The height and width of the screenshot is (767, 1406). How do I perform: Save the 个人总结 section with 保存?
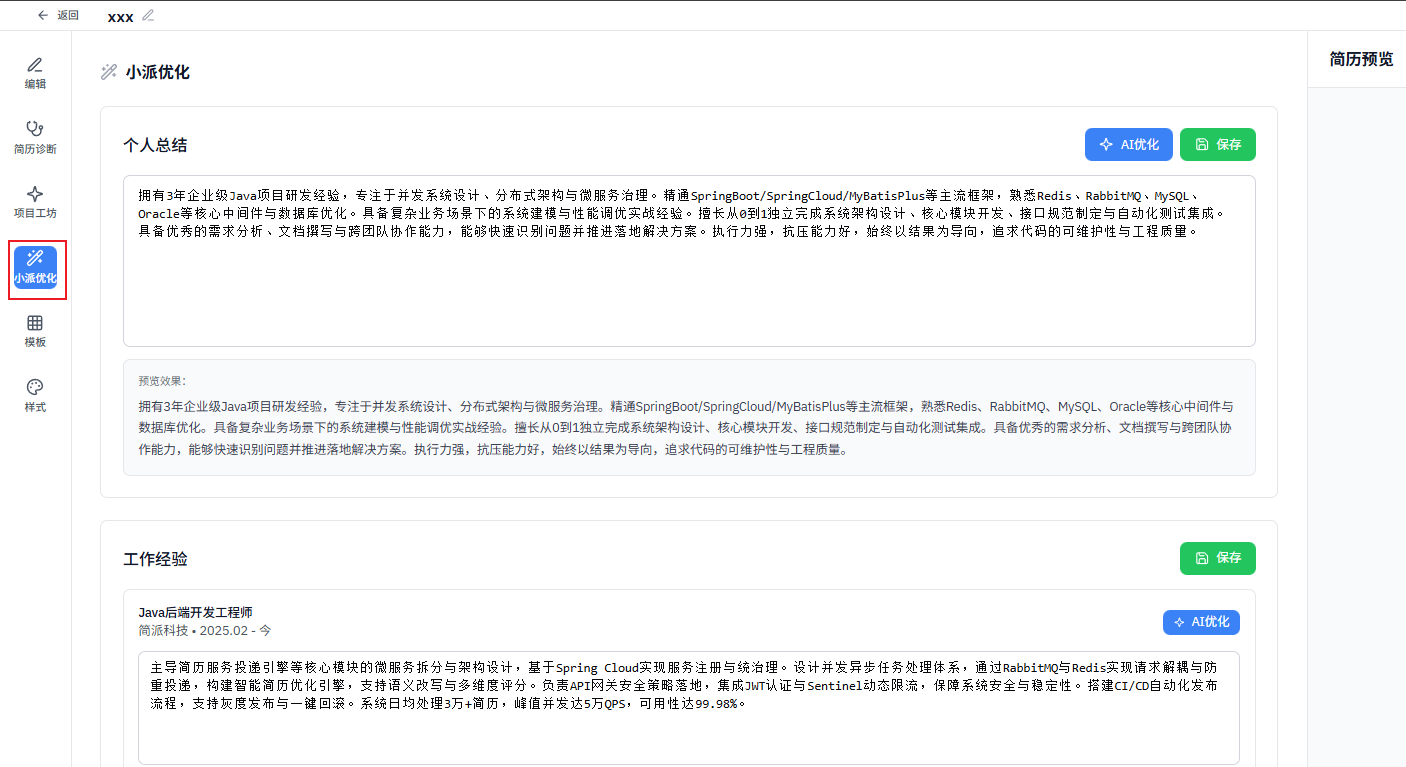click(x=1217, y=144)
